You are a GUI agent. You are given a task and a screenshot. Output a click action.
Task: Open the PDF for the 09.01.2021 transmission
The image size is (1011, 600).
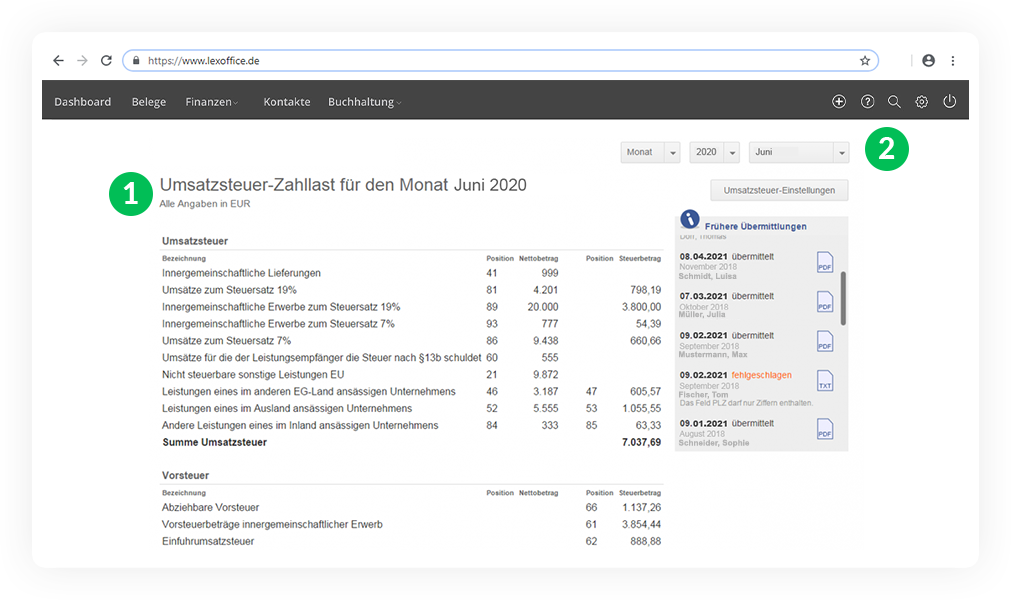click(825, 429)
